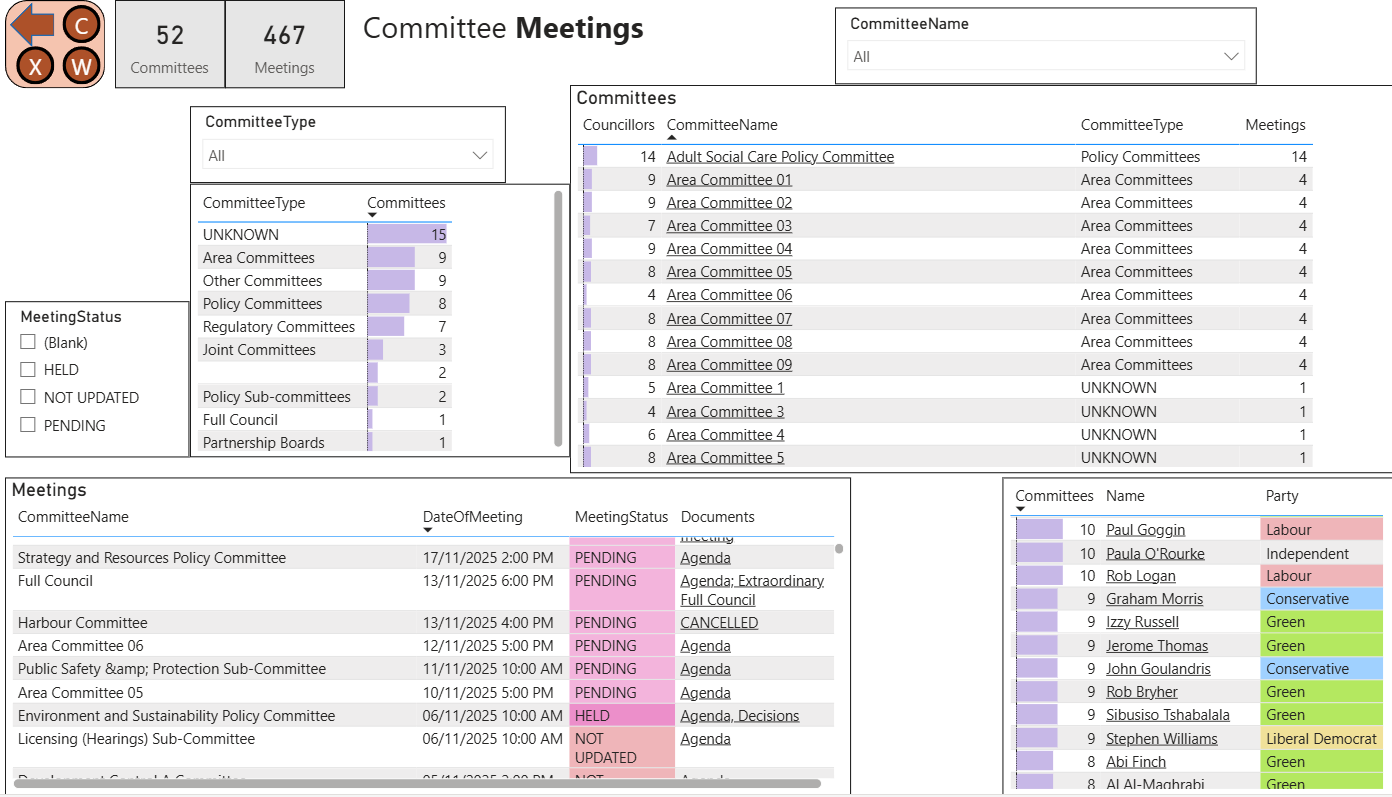
Task: Open the CommitteeName dropdown
Action: (x=1045, y=57)
